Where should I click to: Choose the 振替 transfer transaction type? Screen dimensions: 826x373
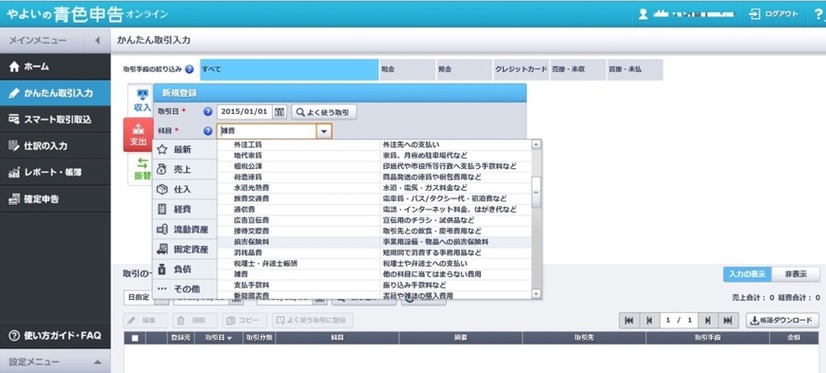click(141, 170)
